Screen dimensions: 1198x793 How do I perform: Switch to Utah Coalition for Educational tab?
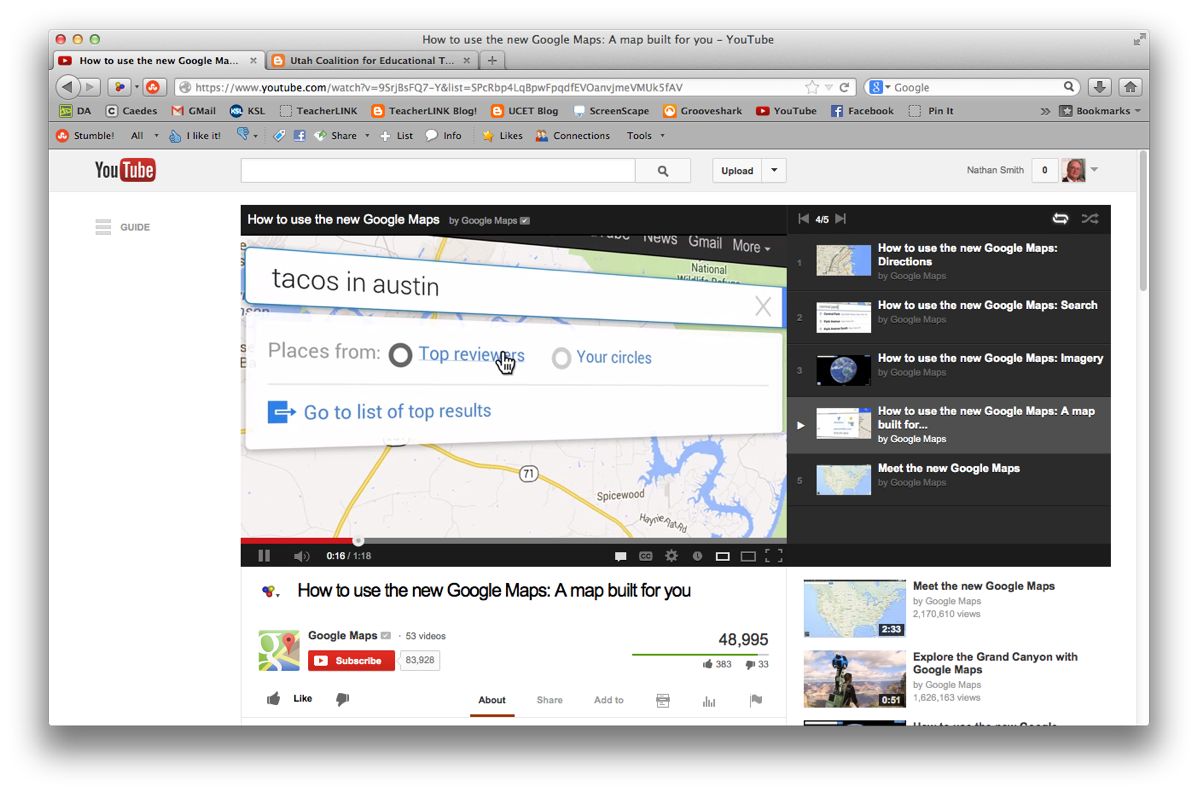click(x=372, y=60)
